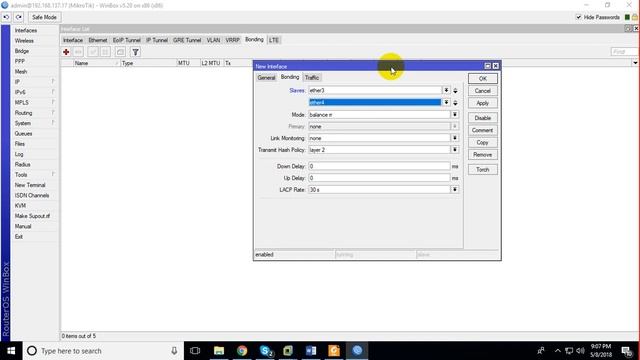
Task: Open the first Slaves ether3 dropdown
Action: point(446,90)
